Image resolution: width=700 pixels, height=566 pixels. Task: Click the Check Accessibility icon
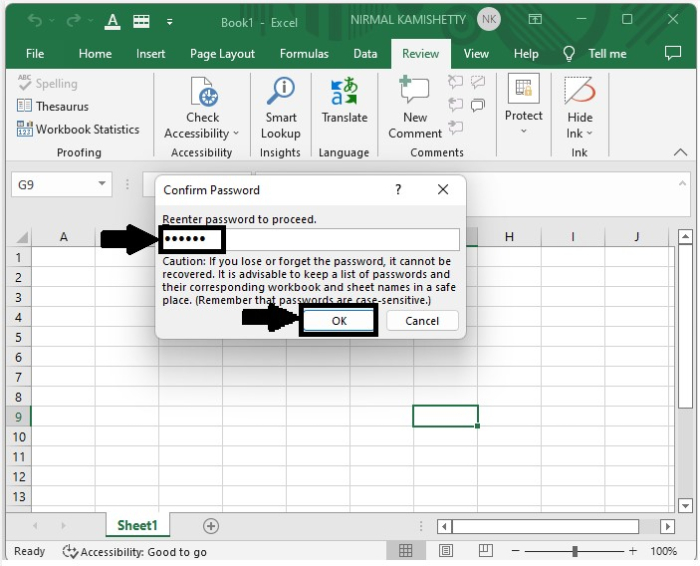[204, 93]
